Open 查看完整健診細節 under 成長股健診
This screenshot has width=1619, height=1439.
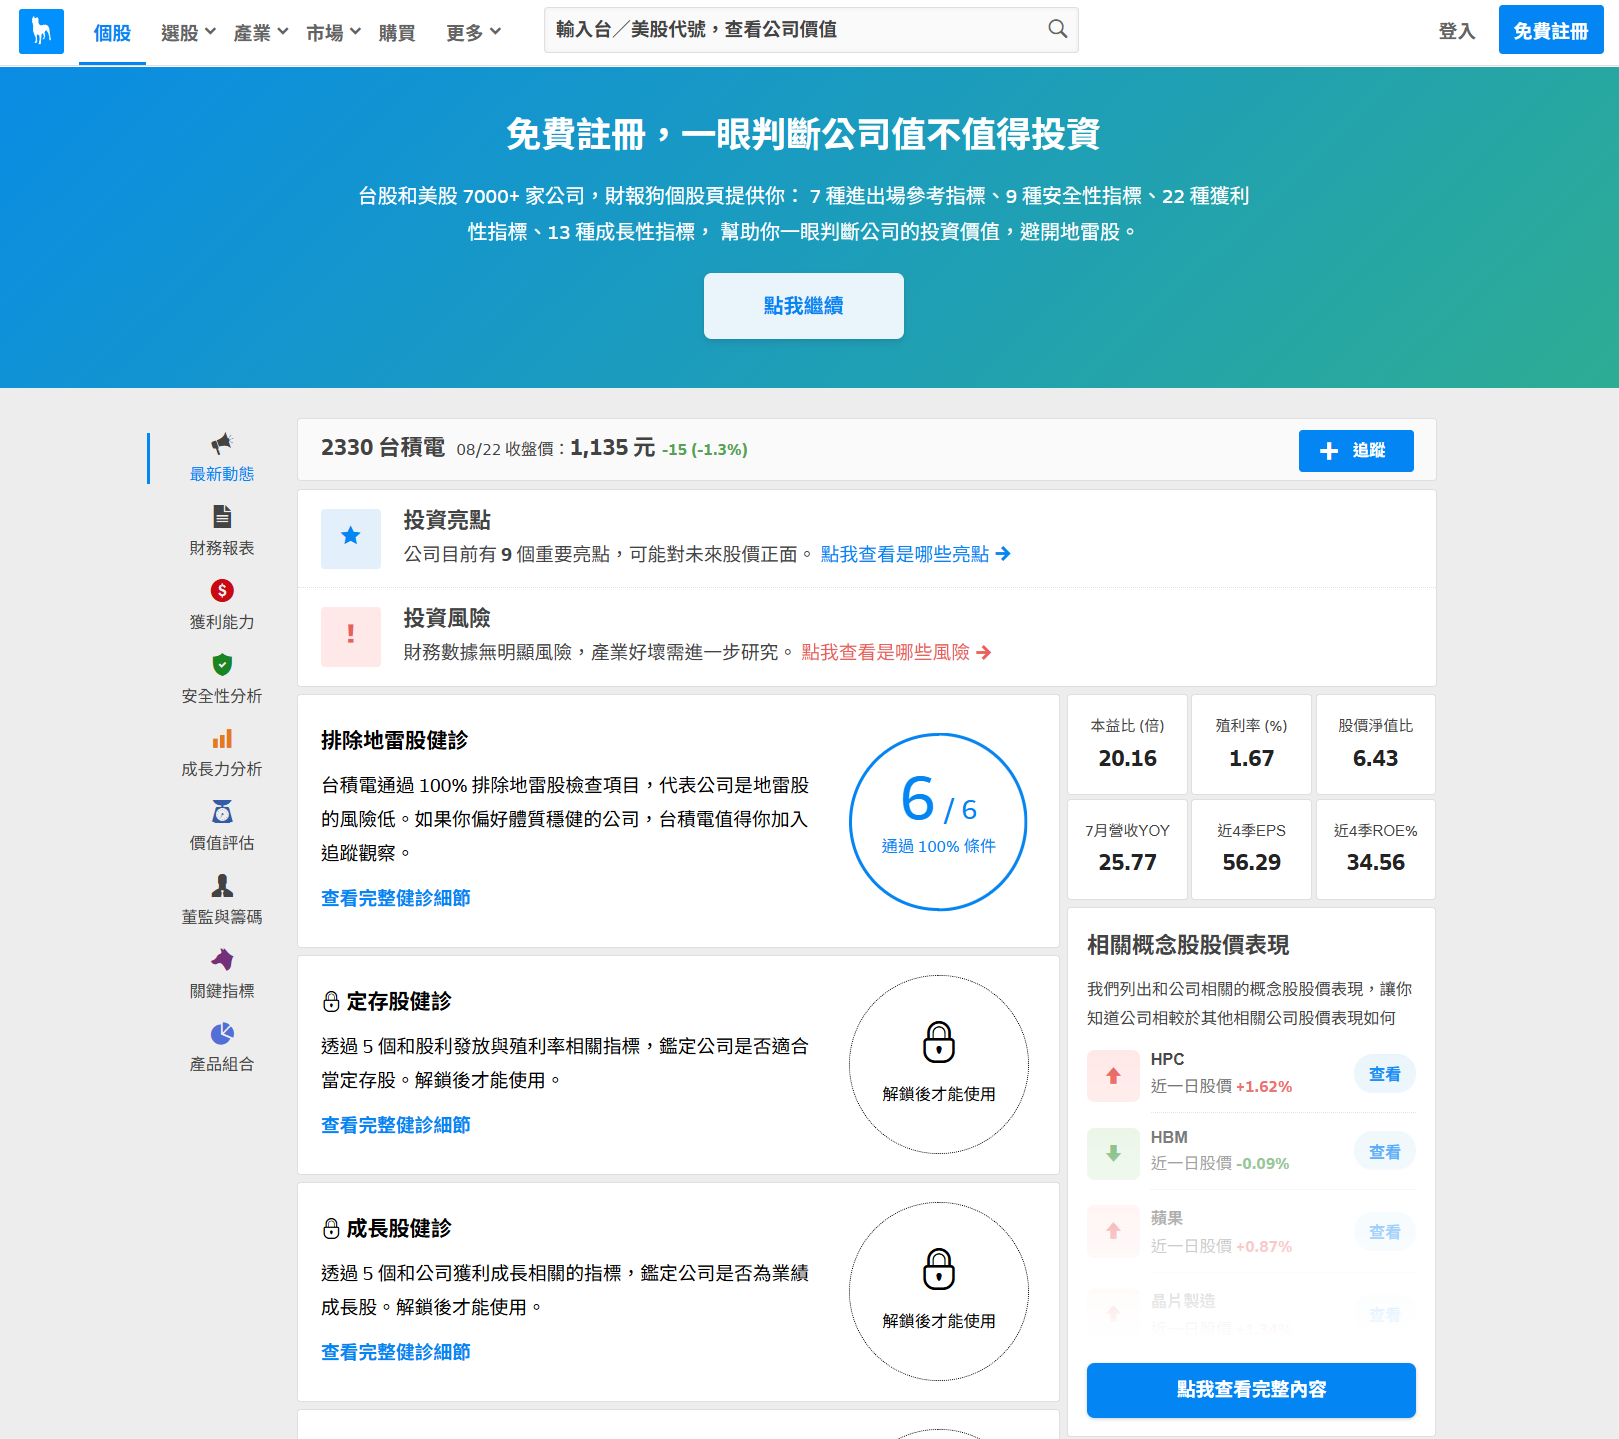[396, 1352]
